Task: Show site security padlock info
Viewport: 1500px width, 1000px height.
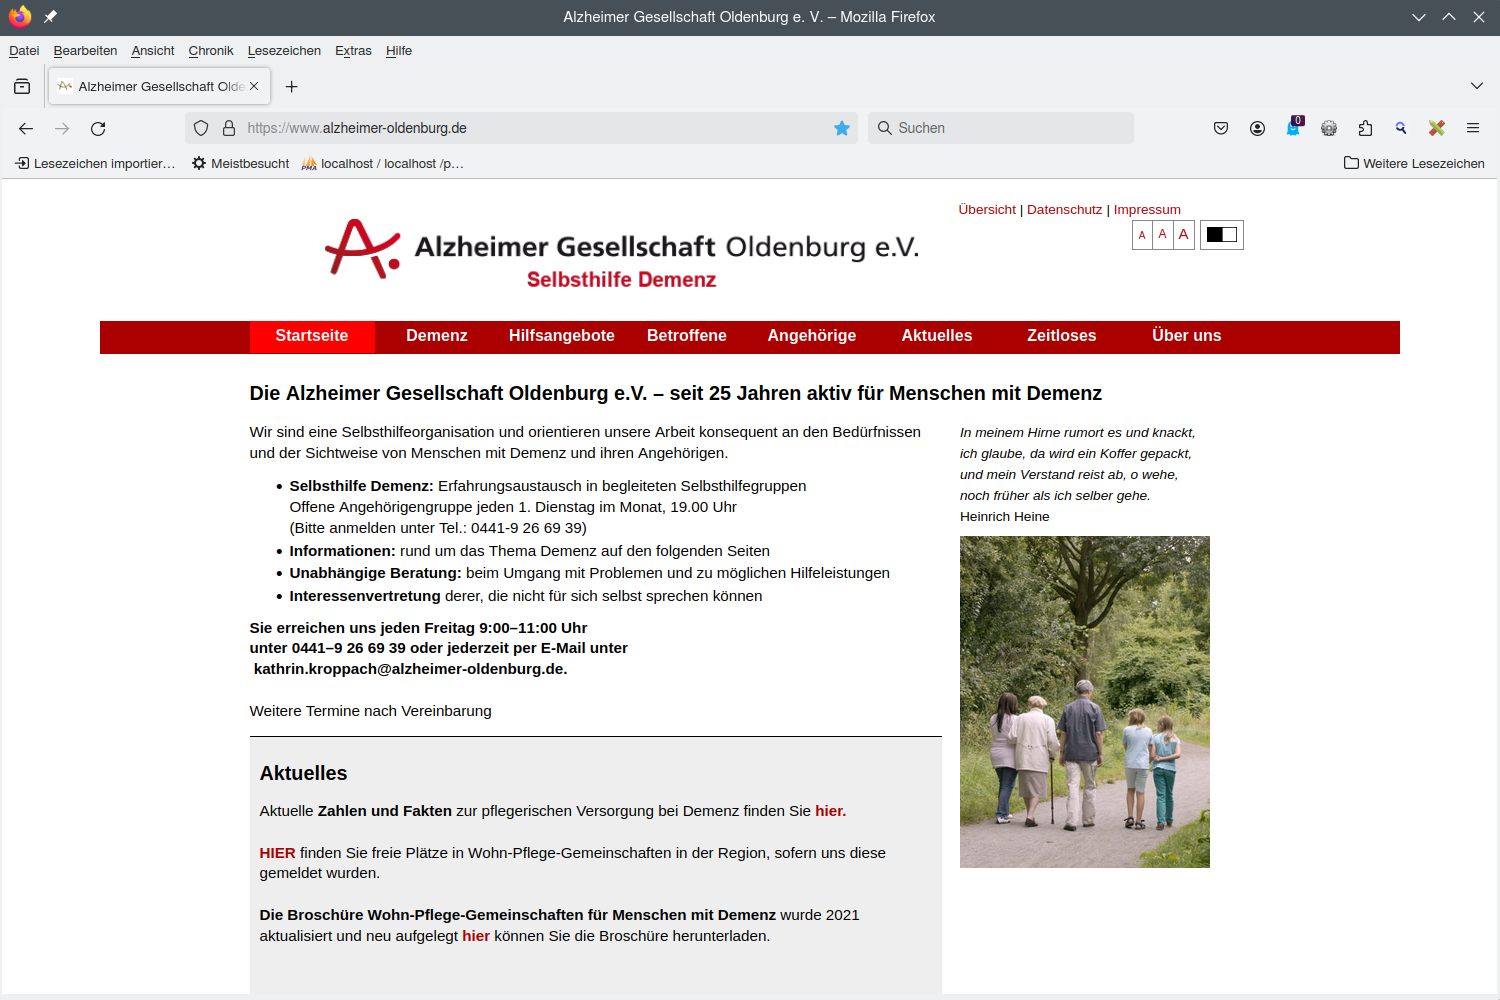Action: (x=229, y=128)
